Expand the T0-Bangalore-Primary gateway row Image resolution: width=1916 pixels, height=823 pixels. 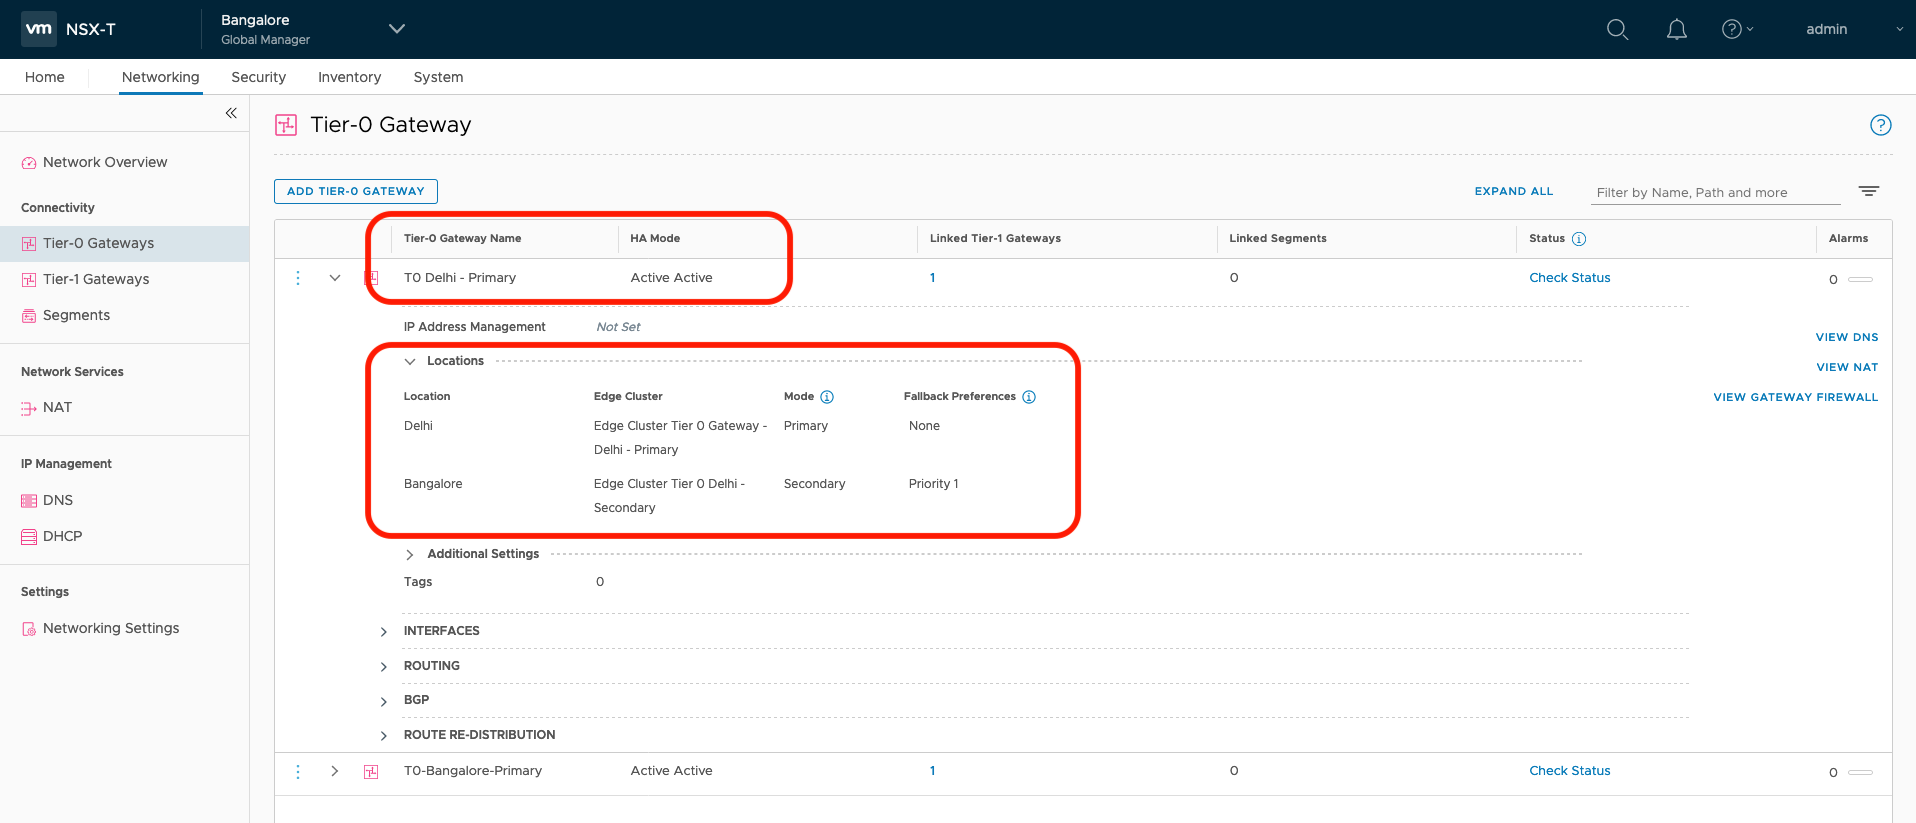coord(335,771)
